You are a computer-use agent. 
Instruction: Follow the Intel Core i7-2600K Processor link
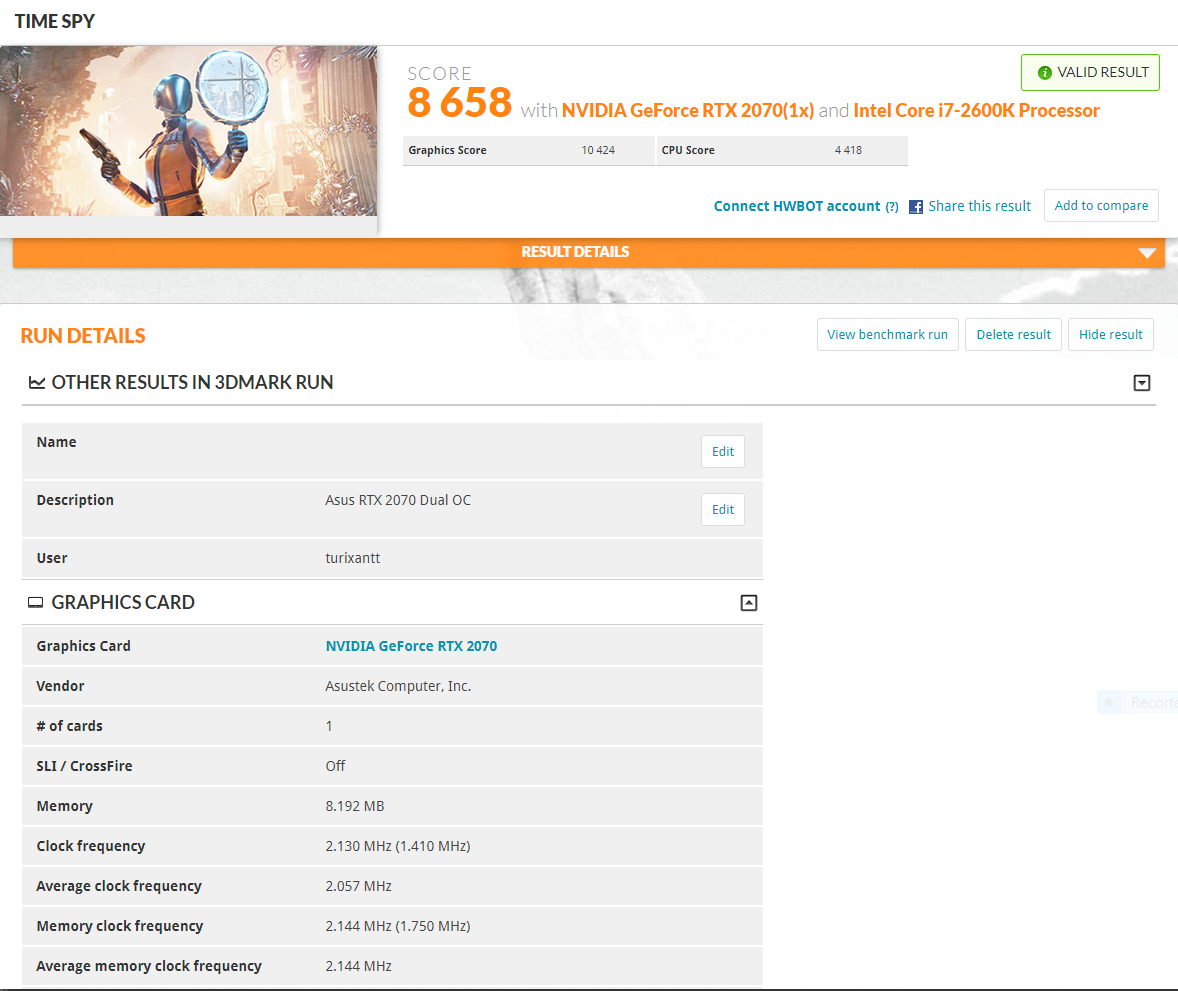click(976, 111)
